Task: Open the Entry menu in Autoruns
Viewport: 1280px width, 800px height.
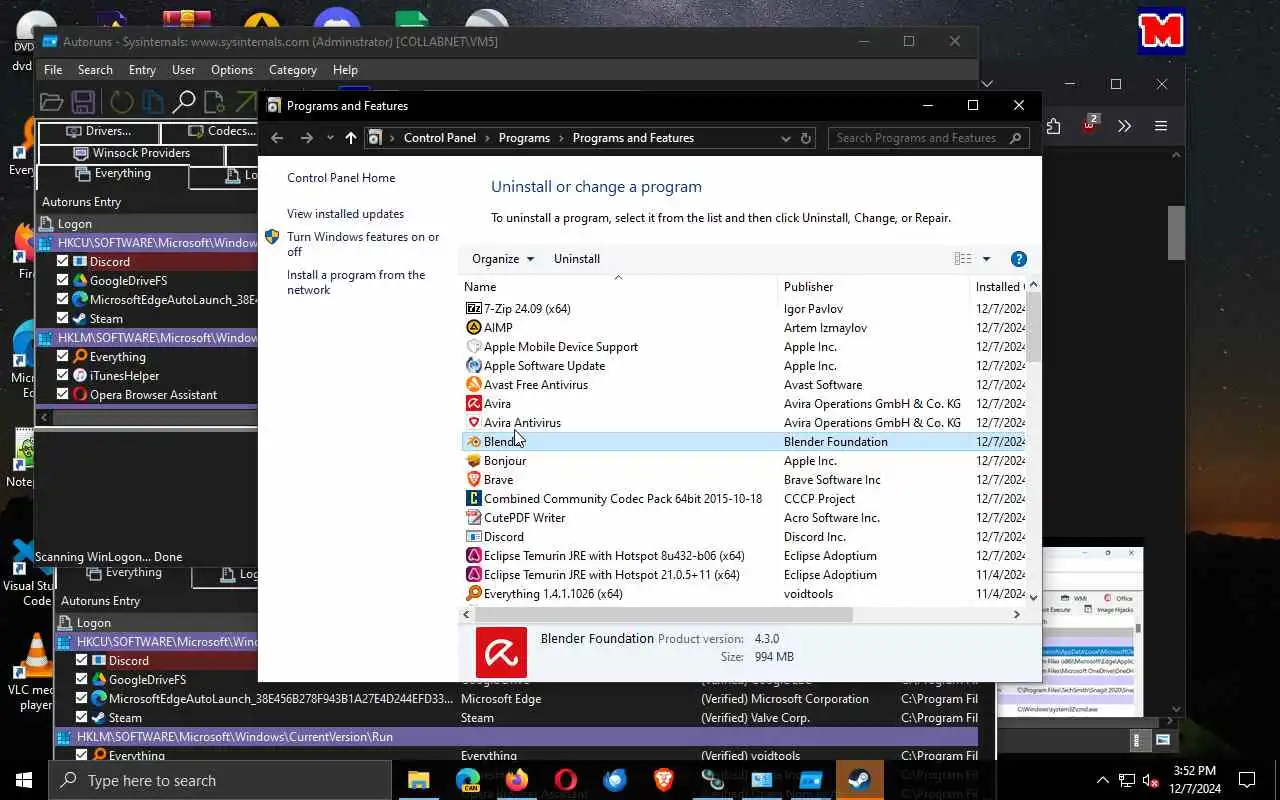Action: pyautogui.click(x=142, y=70)
